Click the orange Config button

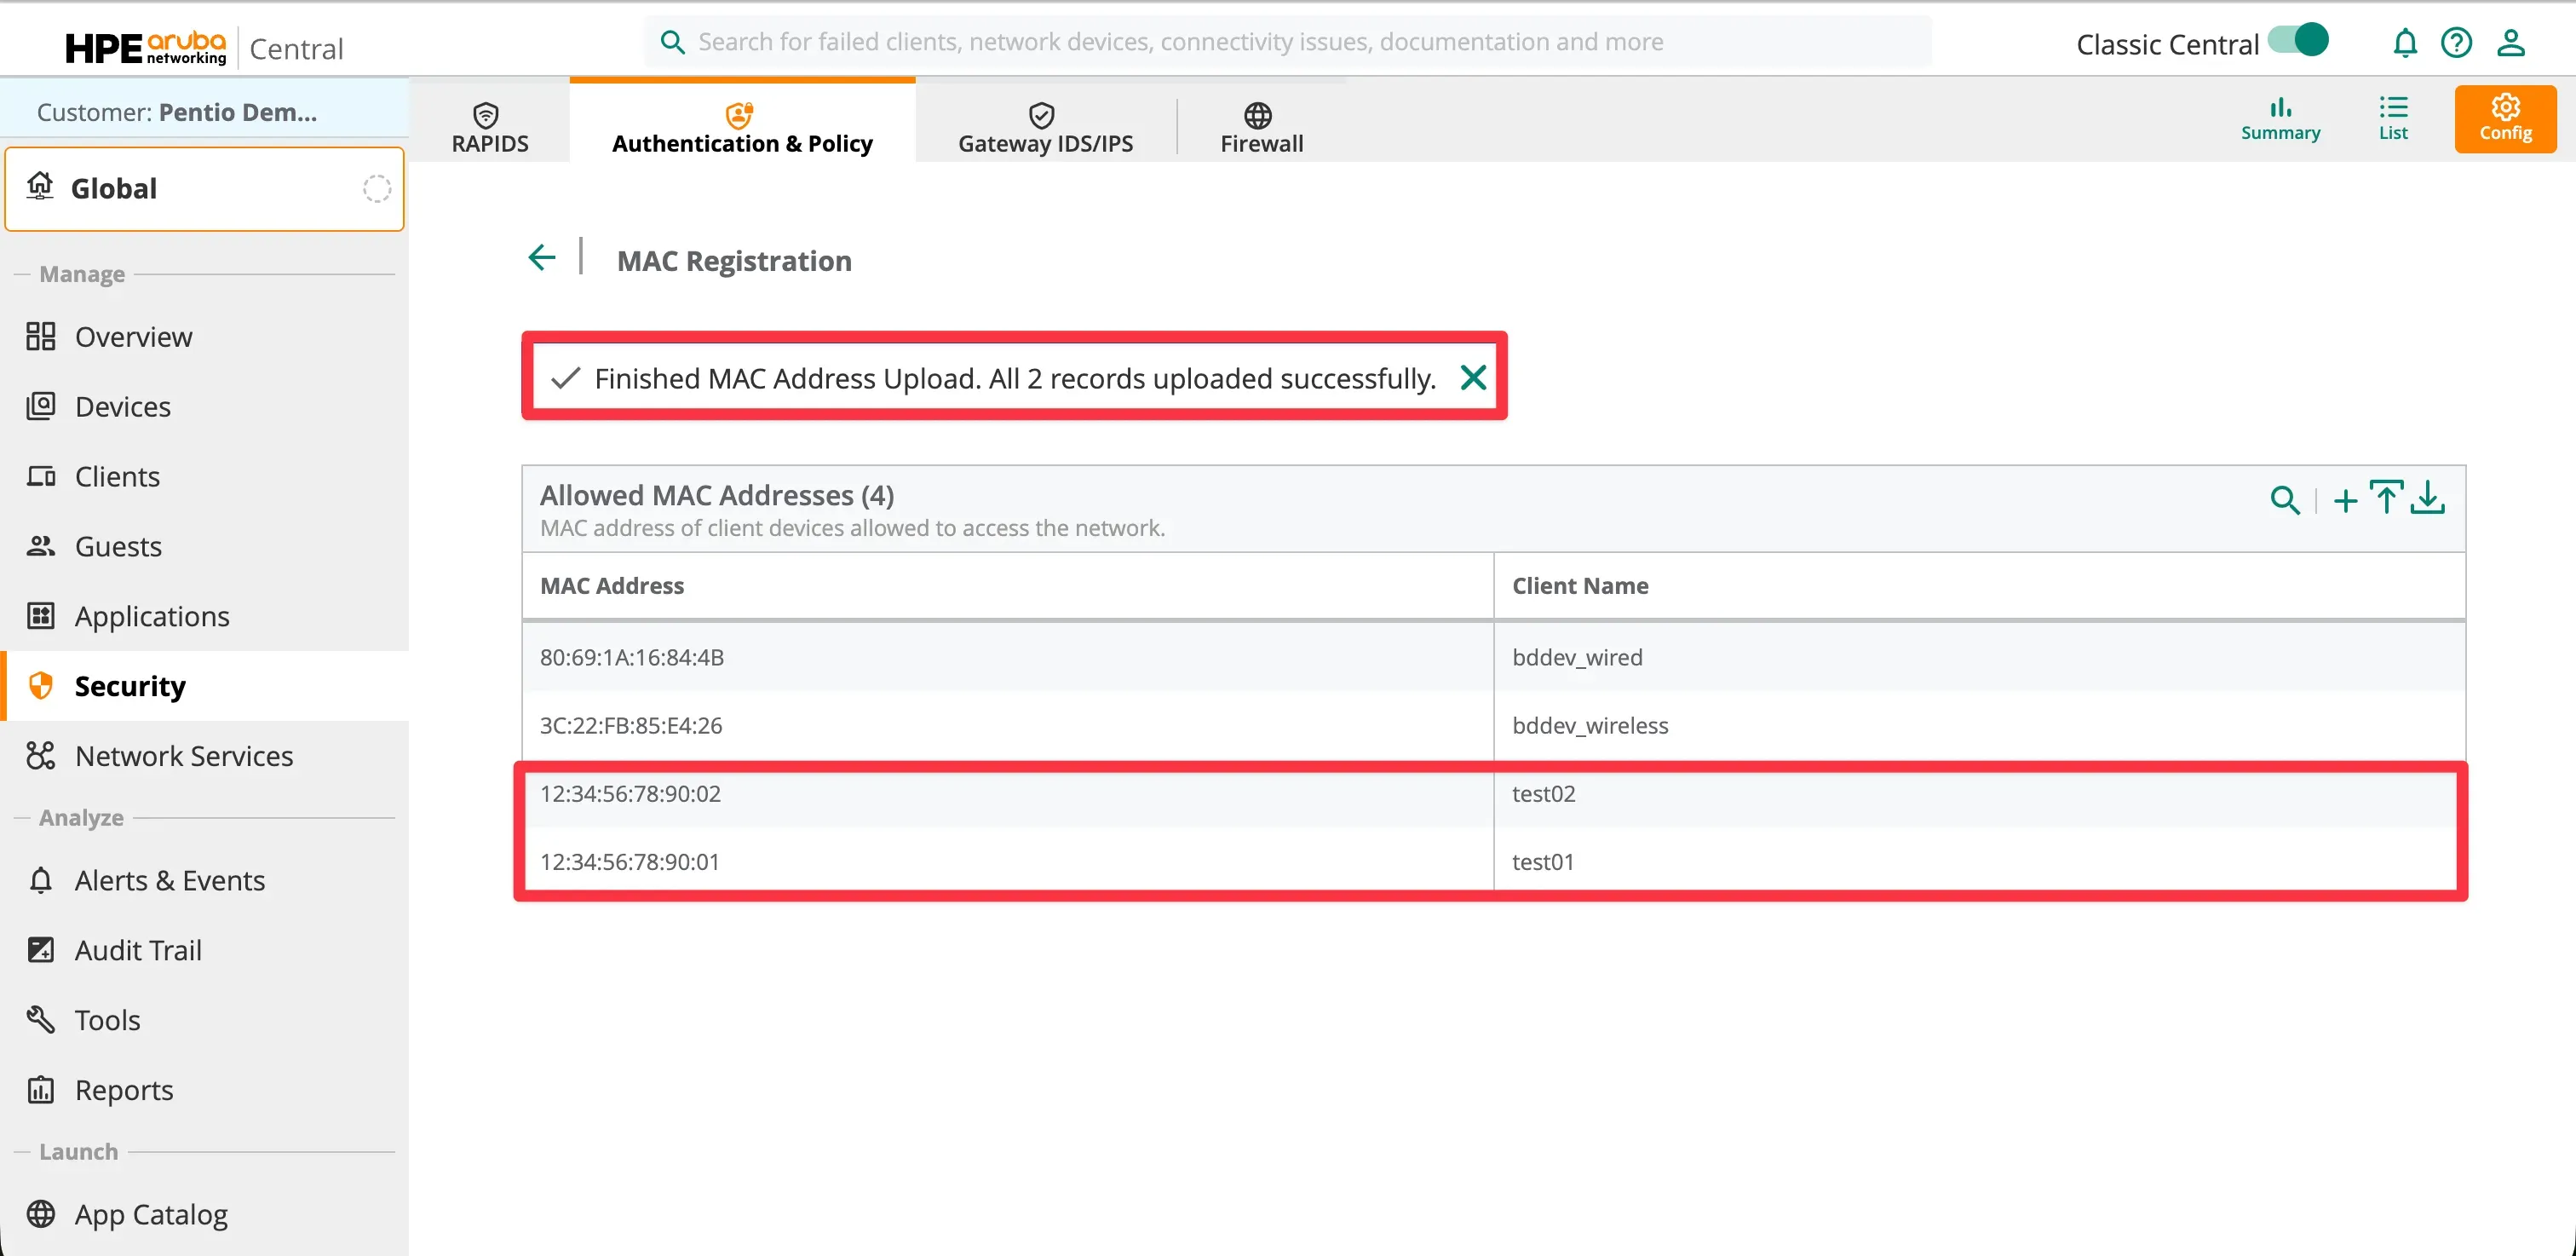pyautogui.click(x=2505, y=118)
